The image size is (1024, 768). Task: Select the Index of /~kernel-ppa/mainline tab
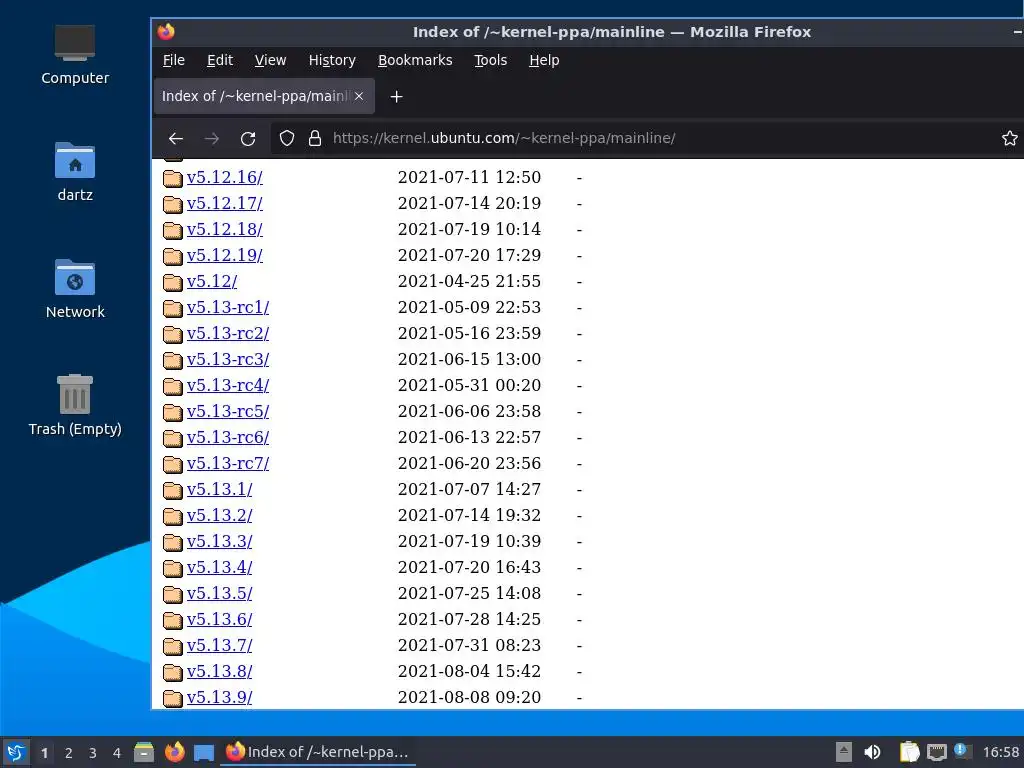click(x=264, y=96)
